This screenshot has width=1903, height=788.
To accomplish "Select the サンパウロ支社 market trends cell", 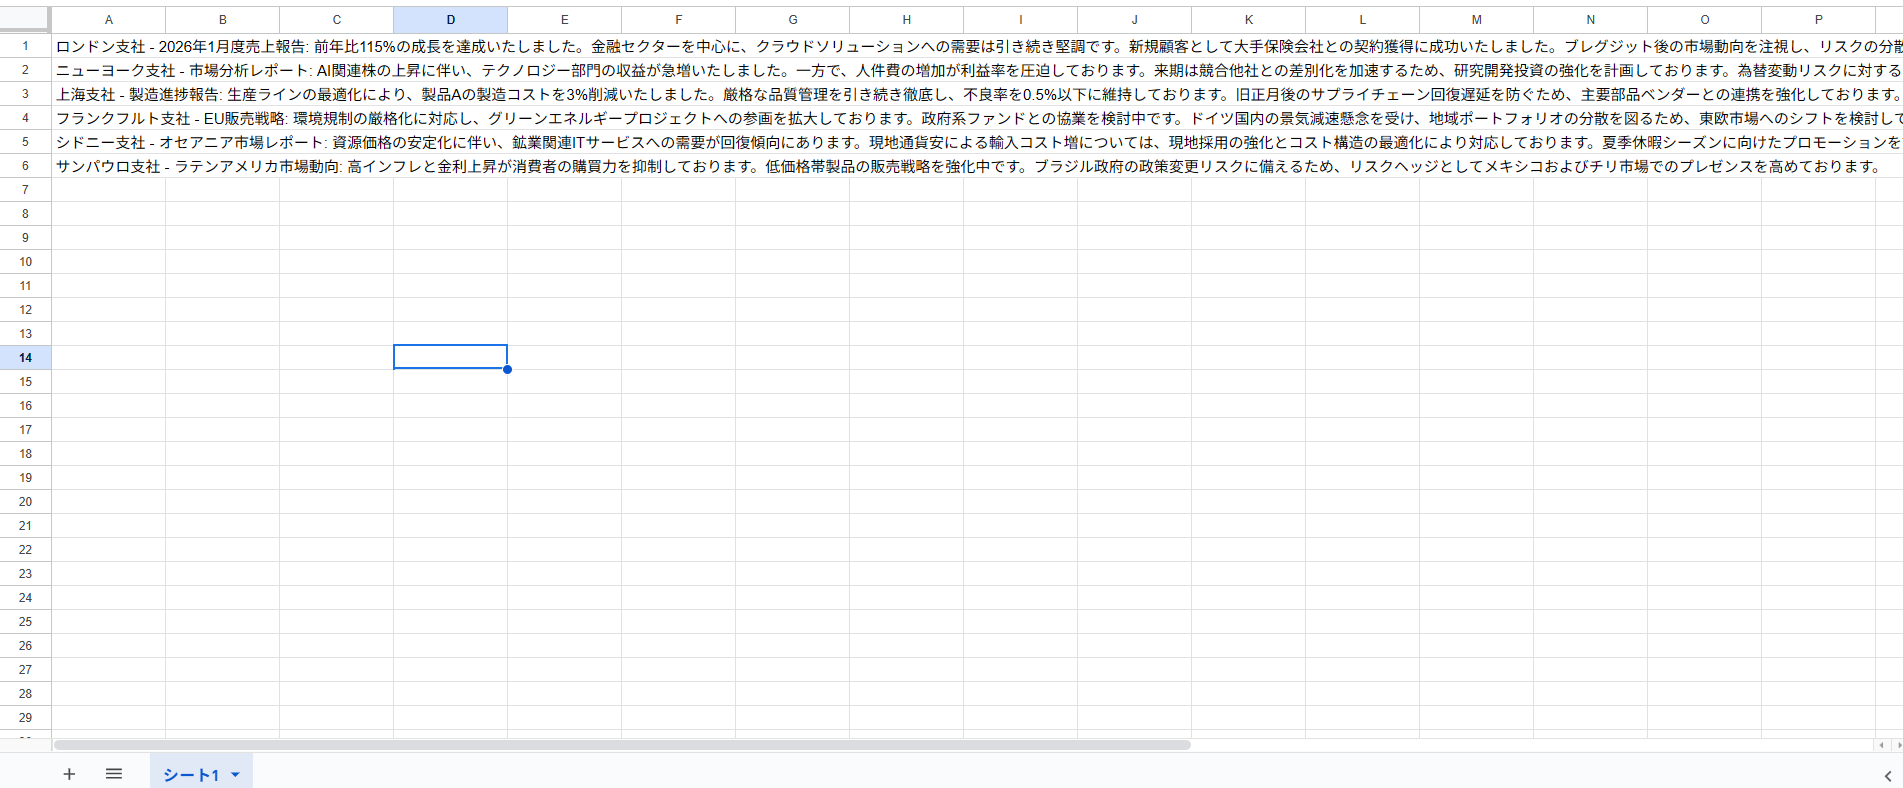I will [108, 166].
